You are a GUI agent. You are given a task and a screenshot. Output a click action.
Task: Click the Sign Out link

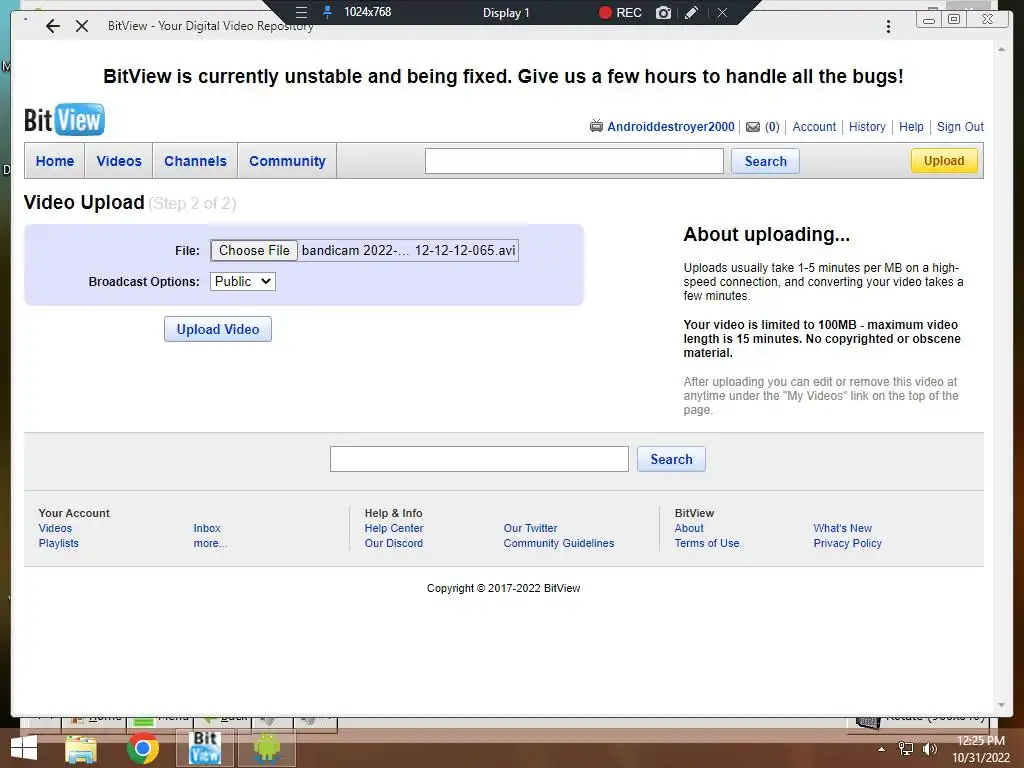click(960, 127)
